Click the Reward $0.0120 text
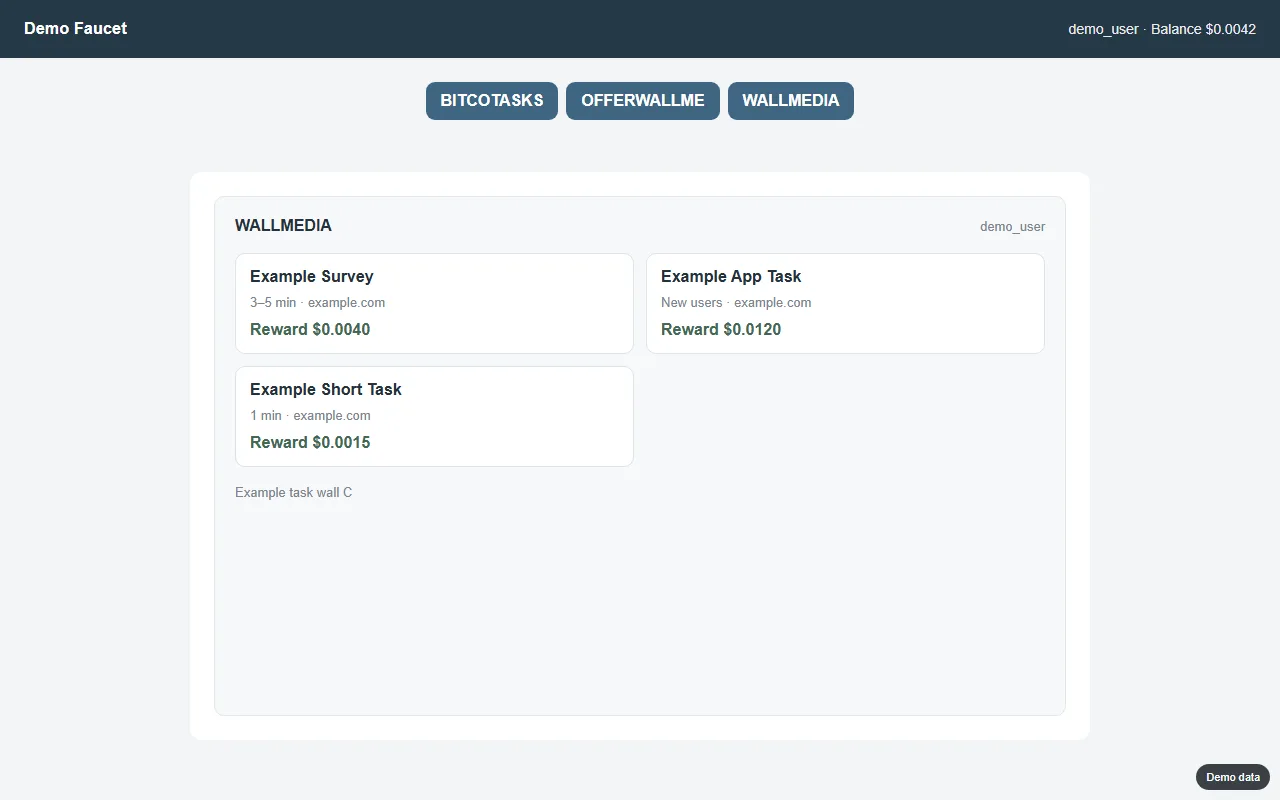Image resolution: width=1280 pixels, height=800 pixels. click(x=721, y=330)
